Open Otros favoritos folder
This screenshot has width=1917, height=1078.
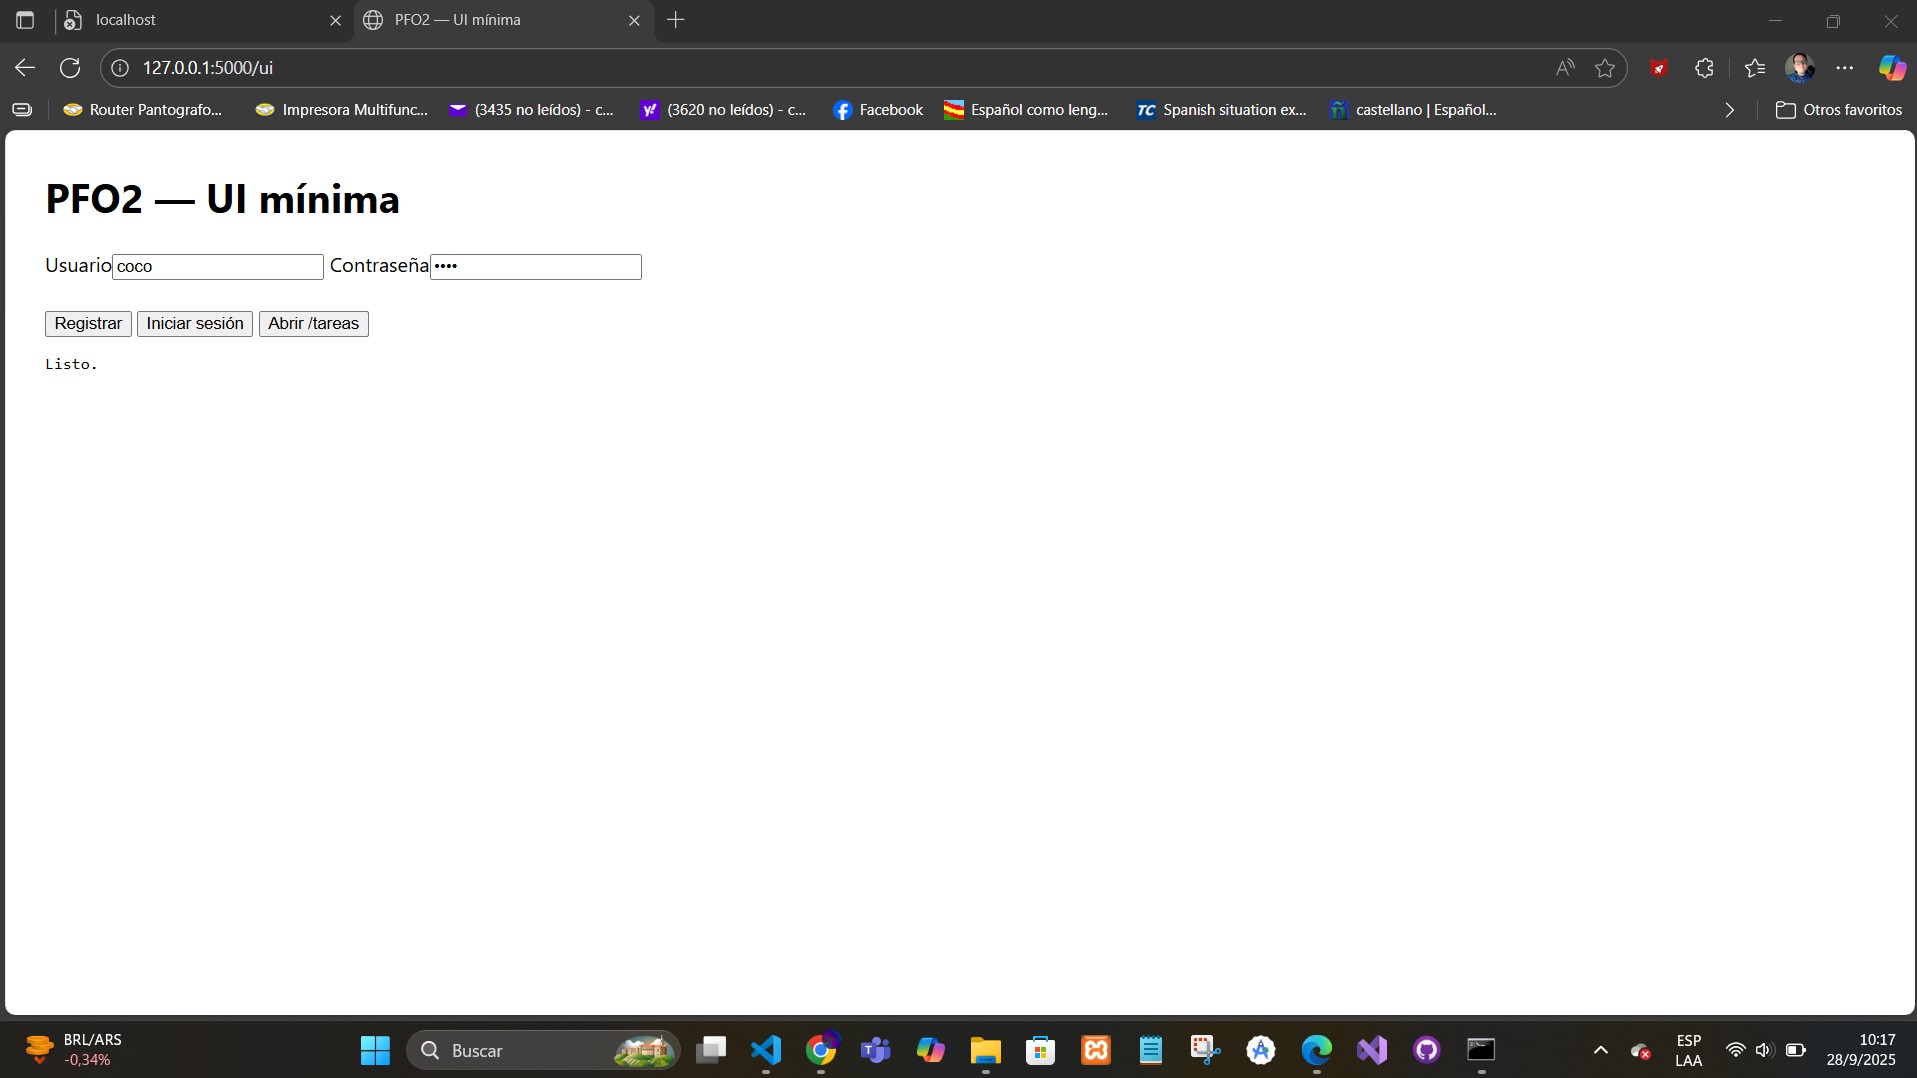pos(1839,110)
